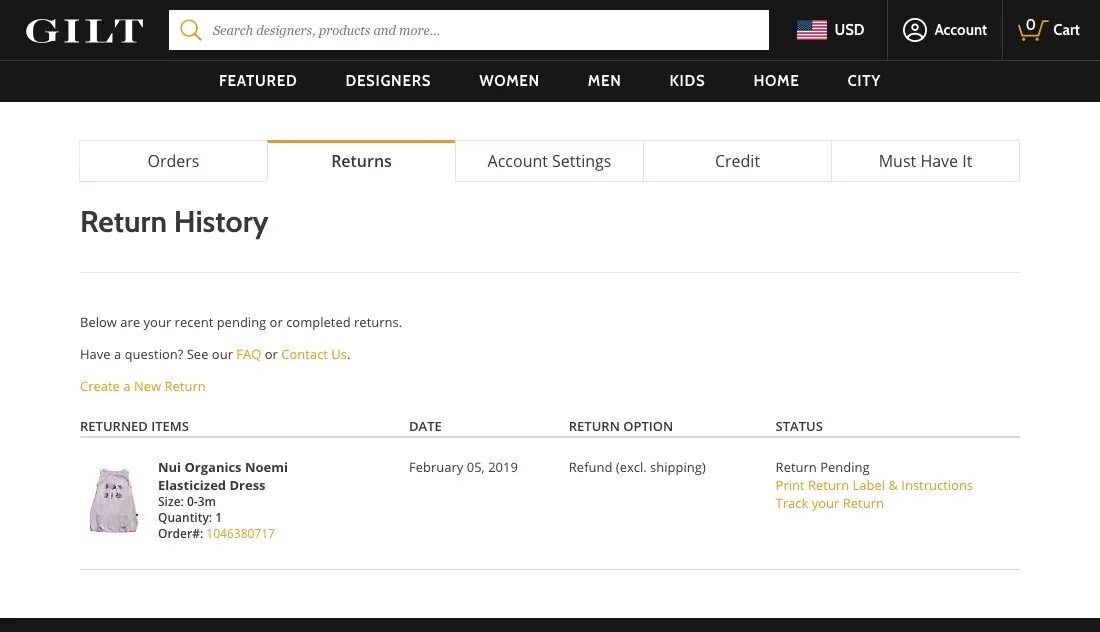
Task: Click the Refund (excl. shipping) text
Action: [x=637, y=467]
